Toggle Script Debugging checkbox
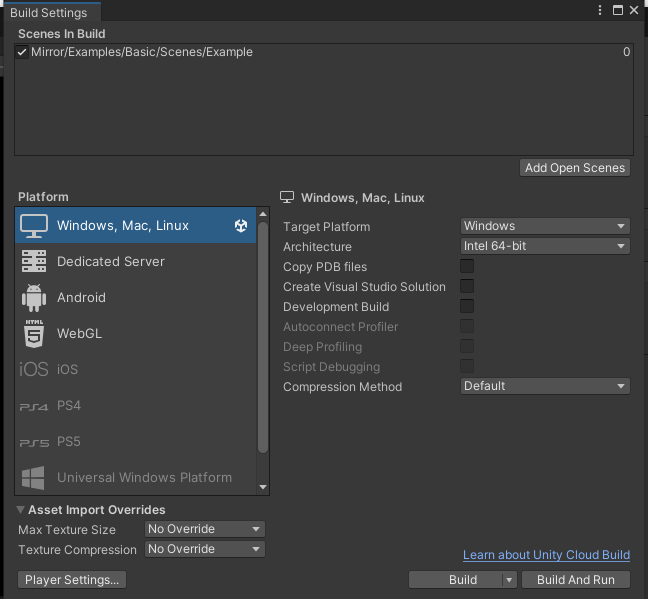Image resolution: width=648 pixels, height=599 pixels. tap(467, 366)
